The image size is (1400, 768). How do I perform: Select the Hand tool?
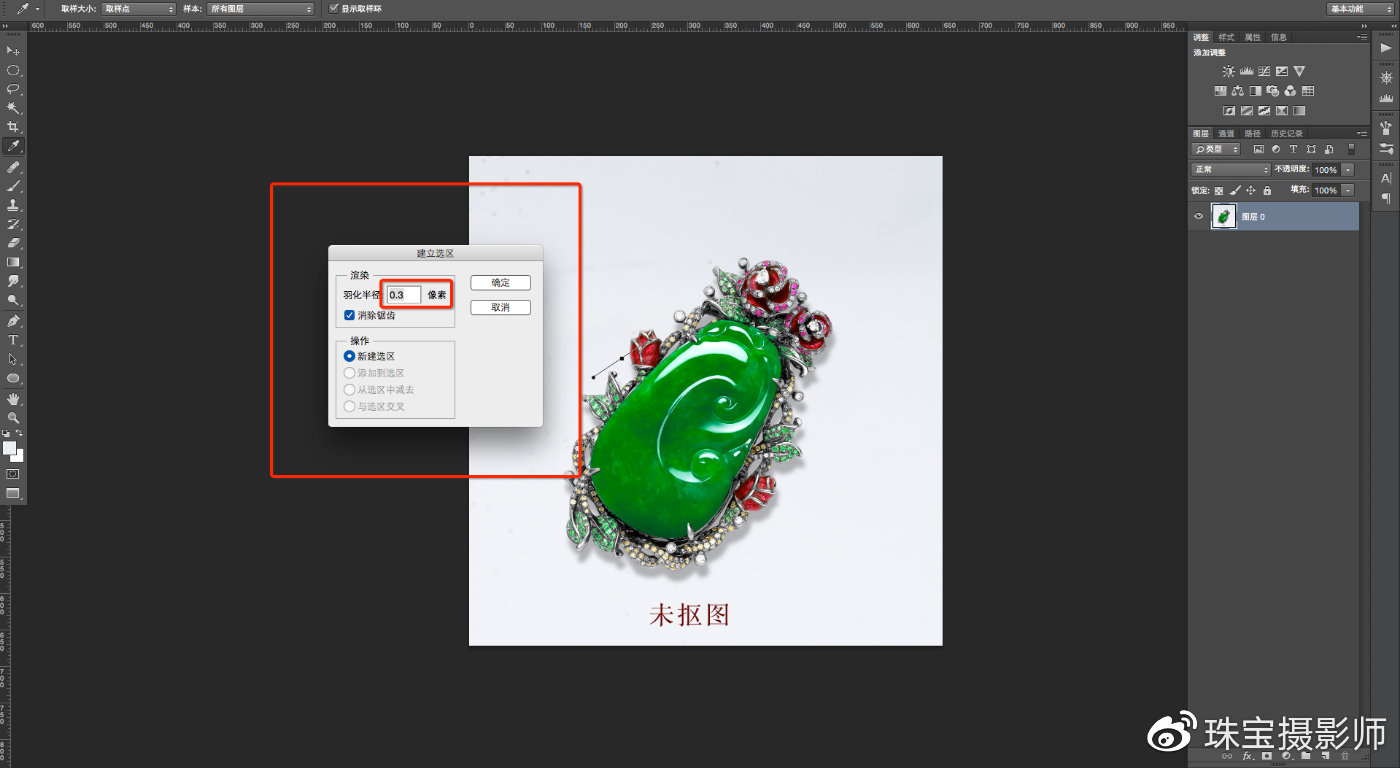tap(13, 399)
